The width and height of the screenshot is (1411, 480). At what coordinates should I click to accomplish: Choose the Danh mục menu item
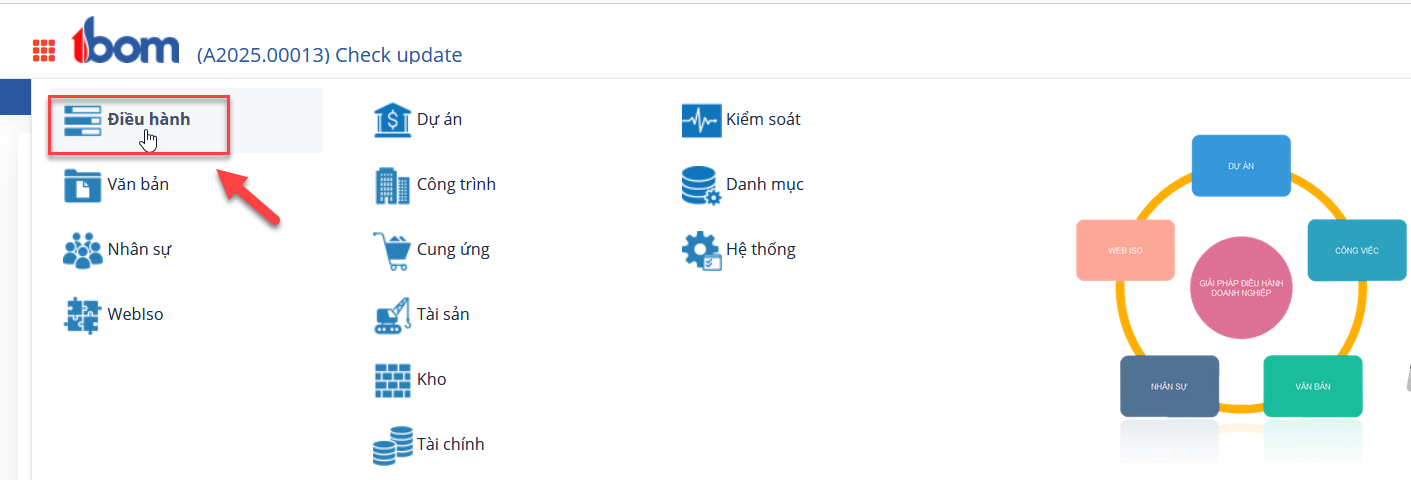click(742, 185)
